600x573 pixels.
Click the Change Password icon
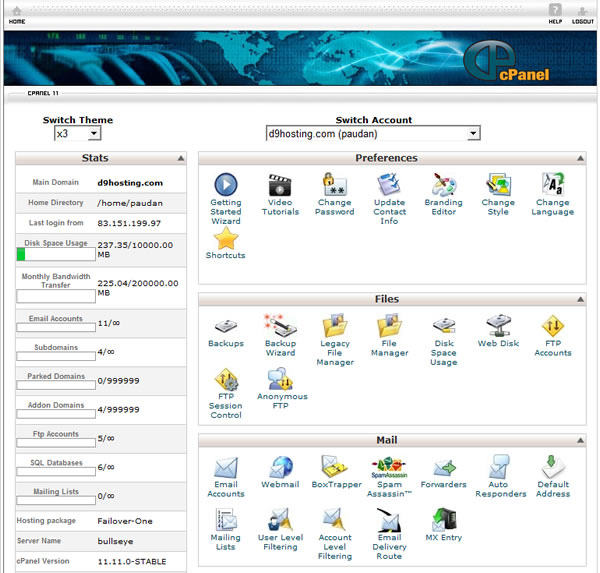point(334,186)
